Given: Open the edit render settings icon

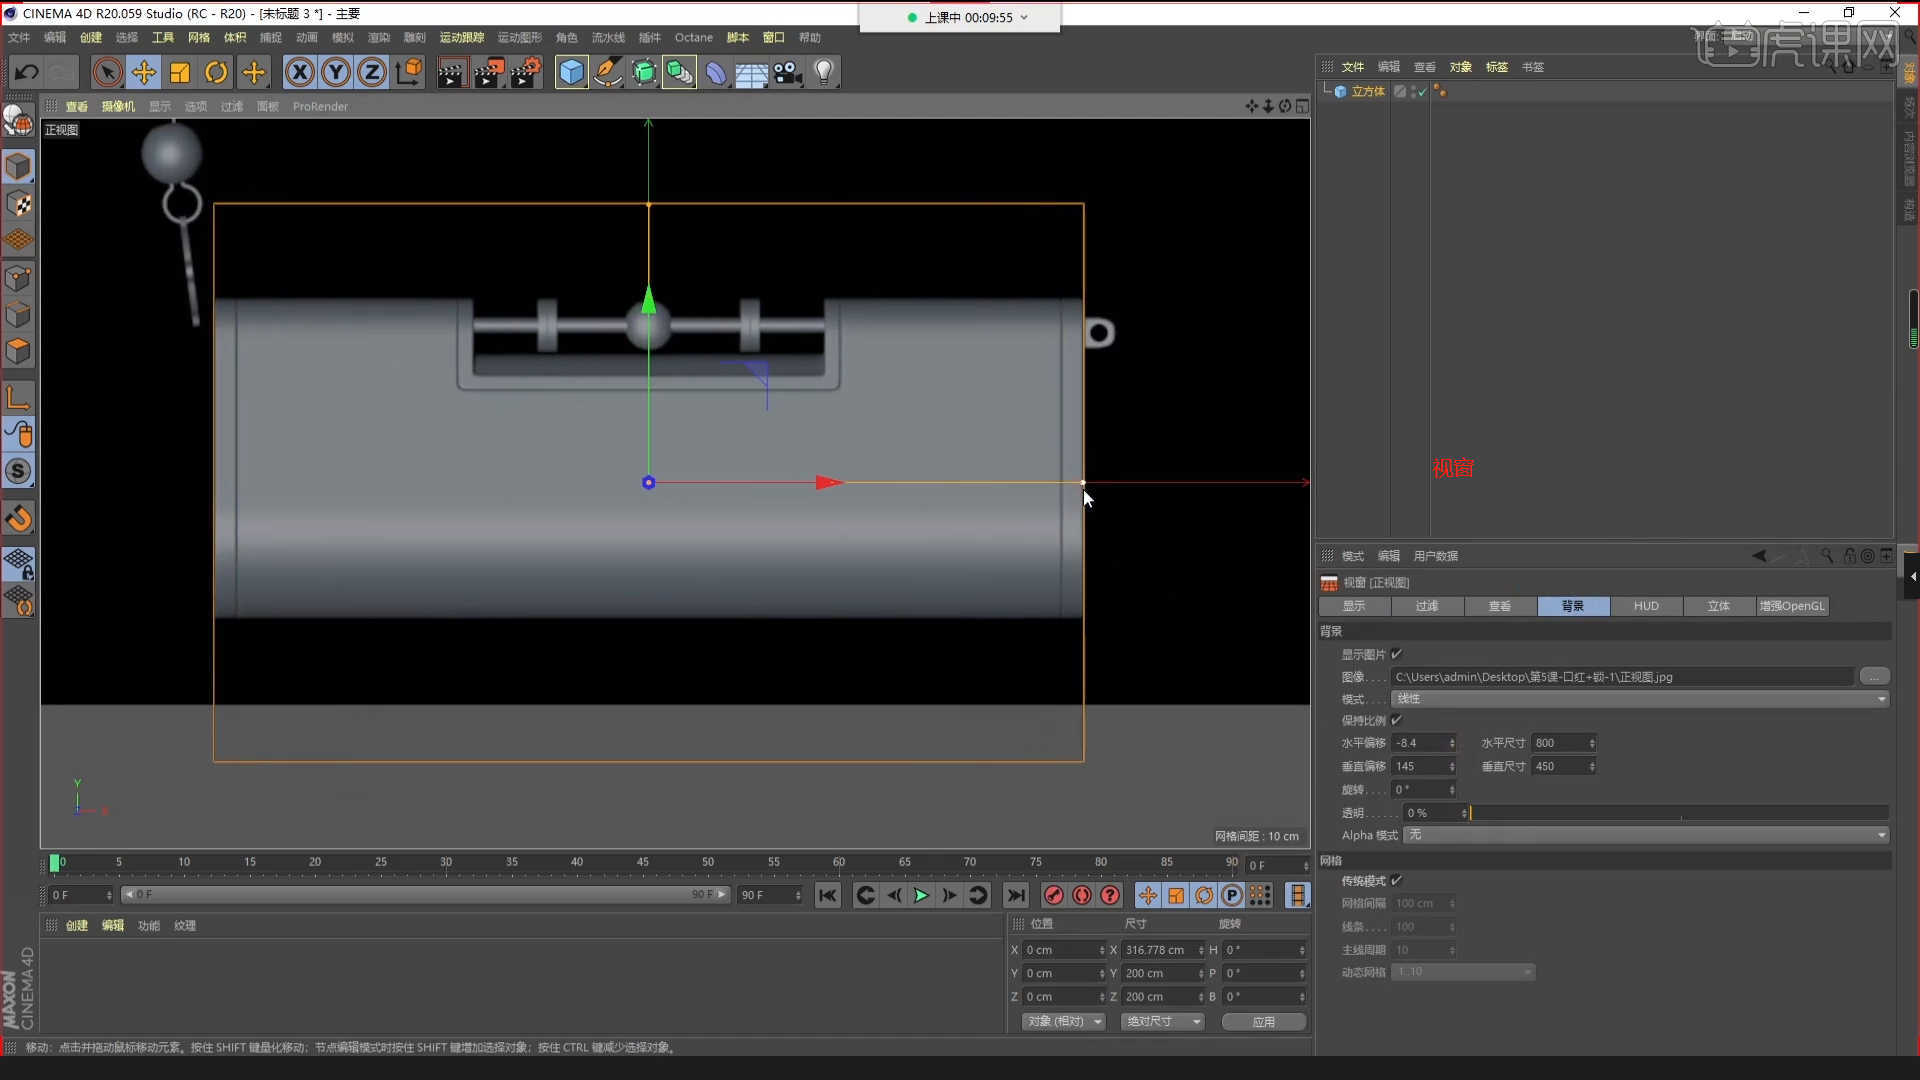Looking at the screenshot, I should [526, 72].
